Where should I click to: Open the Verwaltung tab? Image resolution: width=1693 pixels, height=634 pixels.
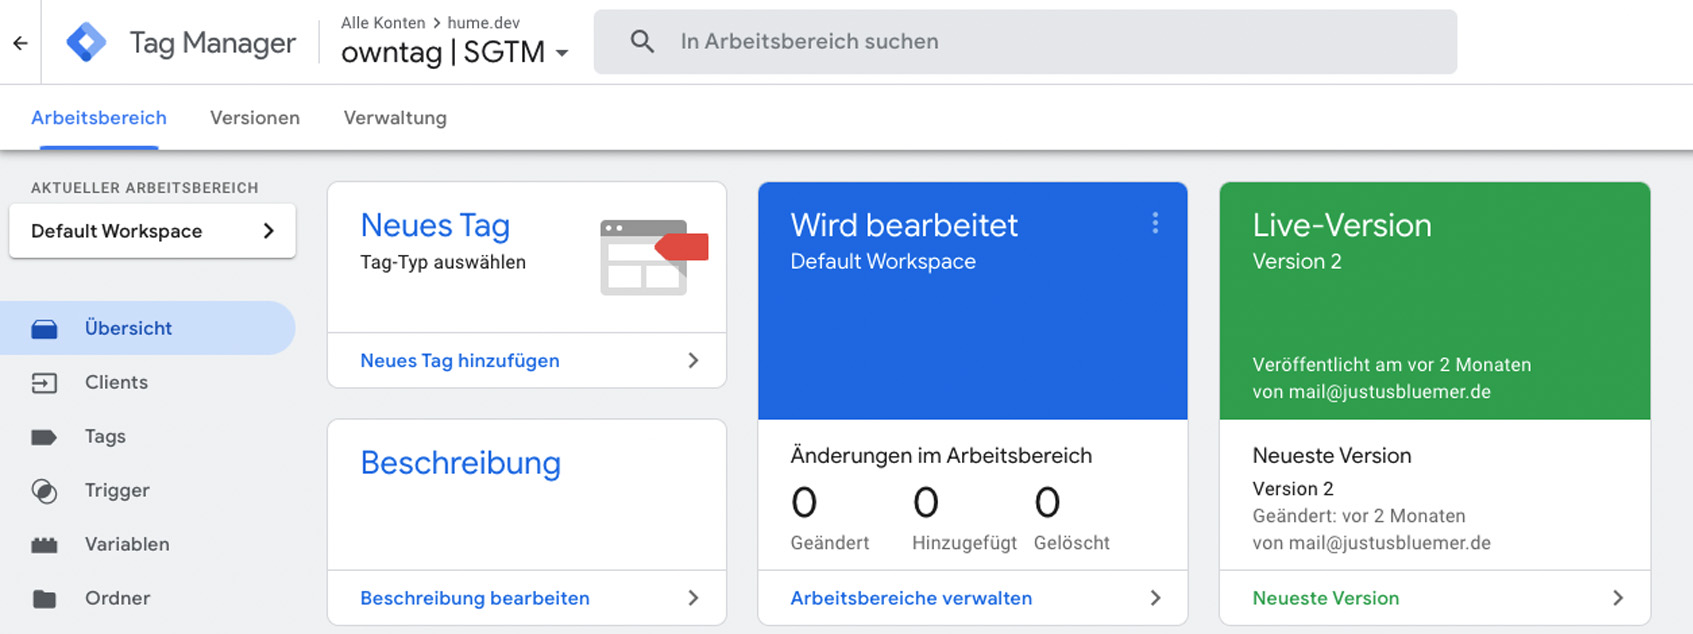point(395,118)
